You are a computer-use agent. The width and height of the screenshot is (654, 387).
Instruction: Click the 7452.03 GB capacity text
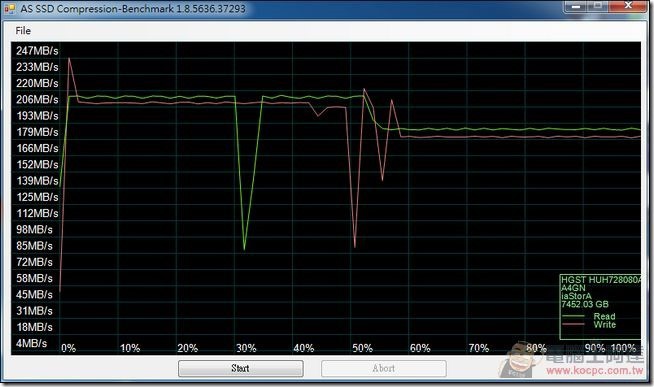pyautogui.click(x=585, y=304)
